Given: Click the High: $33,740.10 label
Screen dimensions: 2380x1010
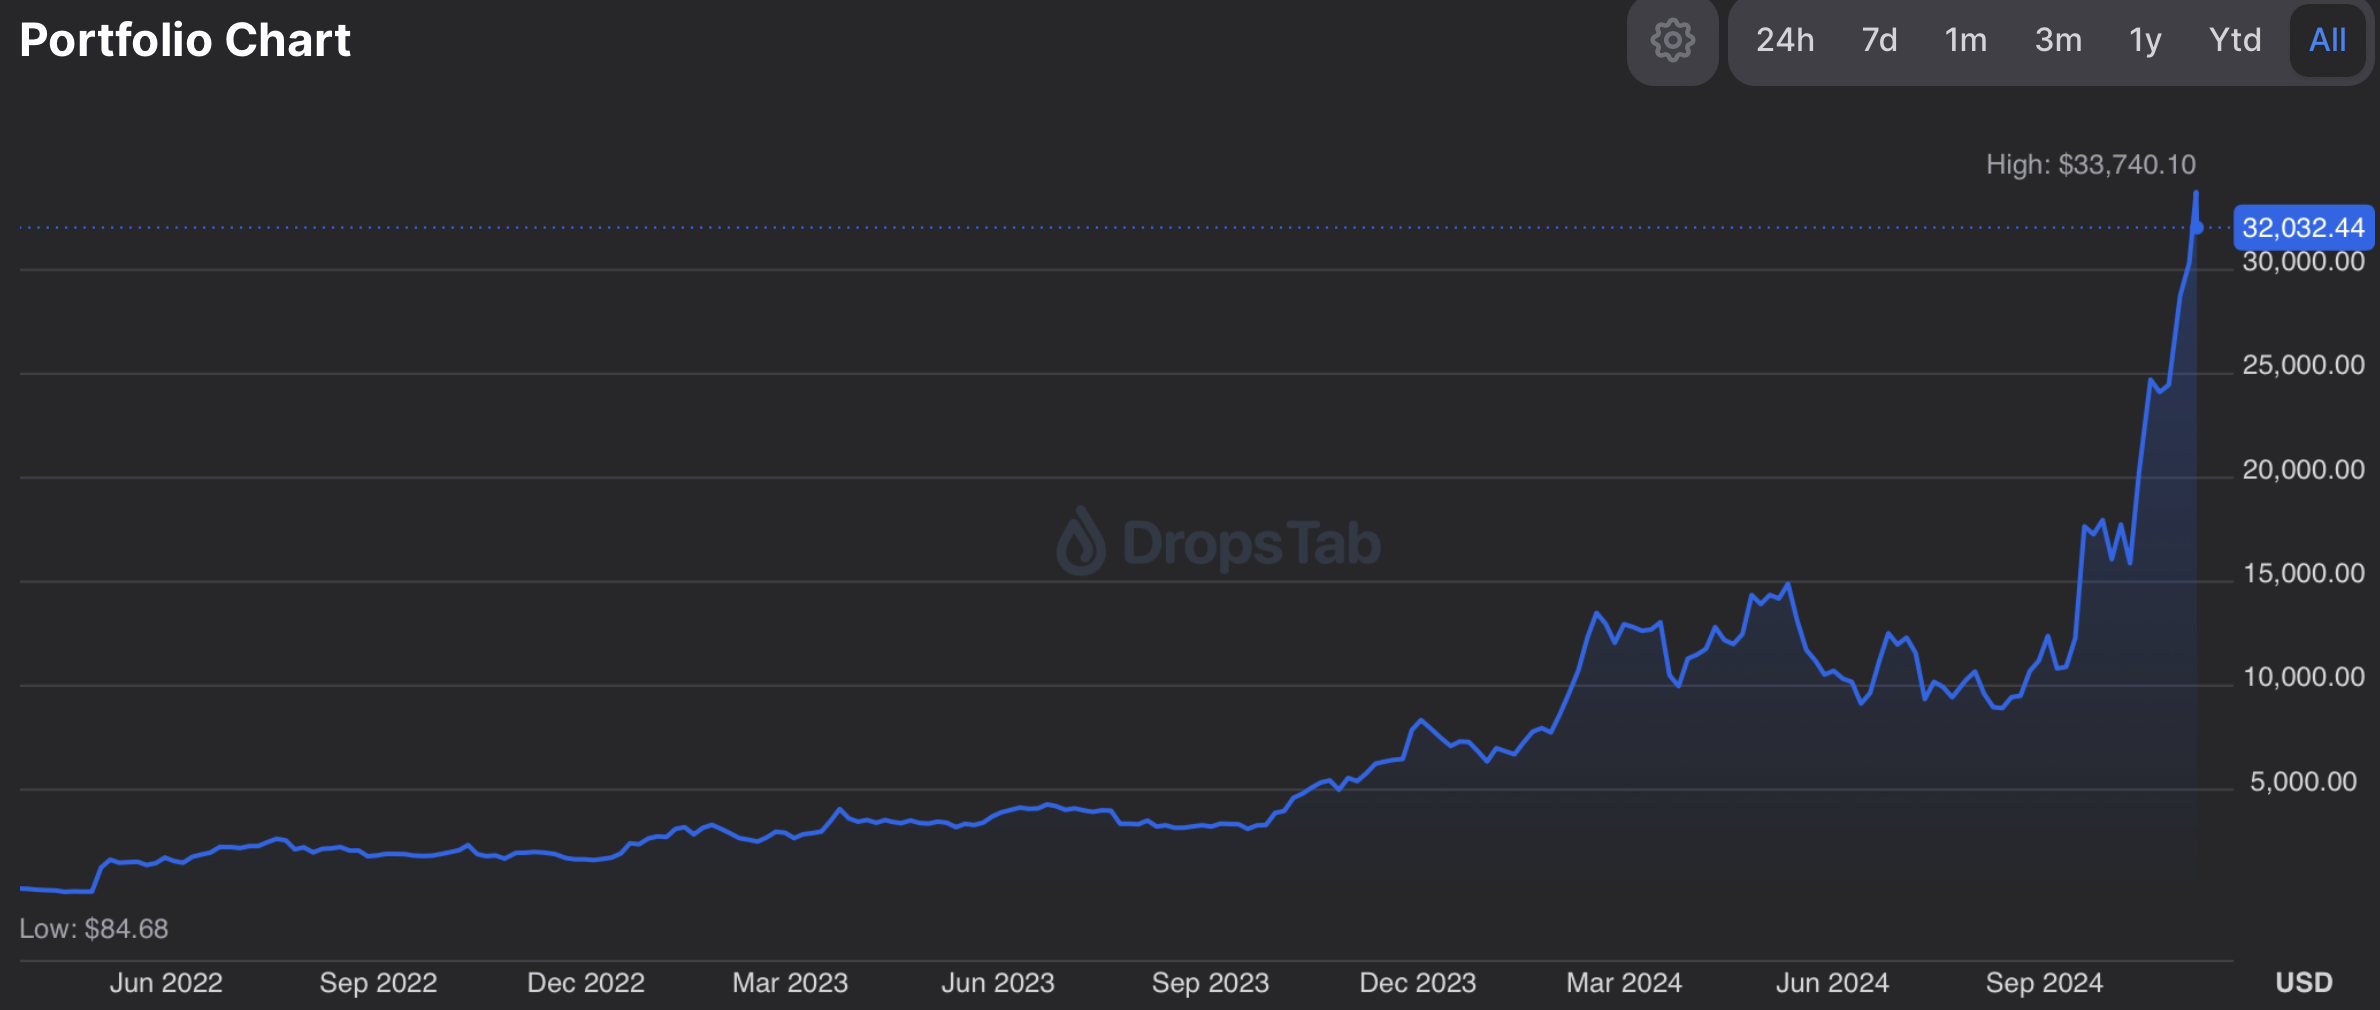Looking at the screenshot, I should tap(2091, 164).
